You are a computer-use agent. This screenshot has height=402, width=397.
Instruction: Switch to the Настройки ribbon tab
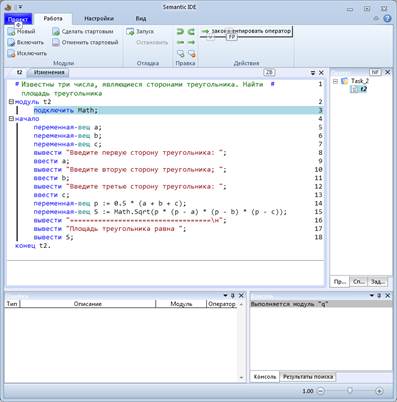pyautogui.click(x=99, y=19)
